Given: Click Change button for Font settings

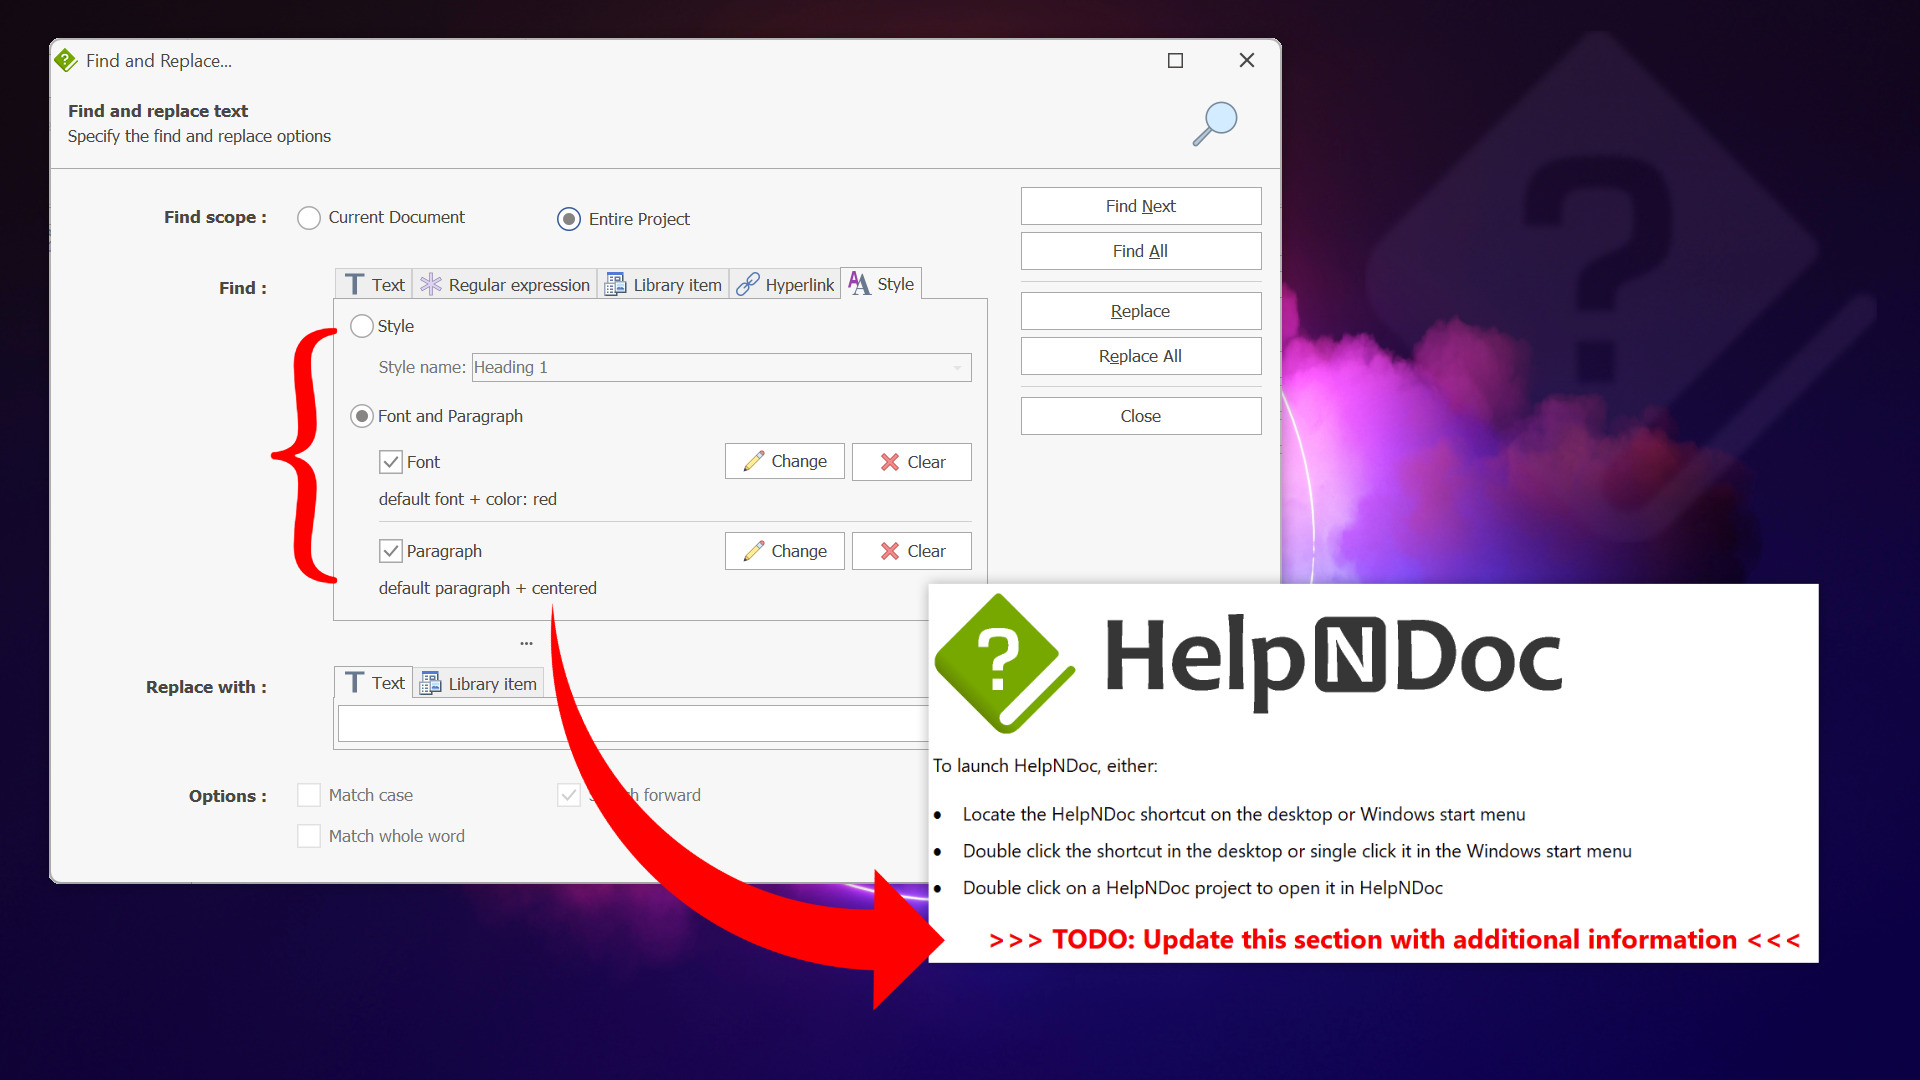Looking at the screenshot, I should (787, 462).
